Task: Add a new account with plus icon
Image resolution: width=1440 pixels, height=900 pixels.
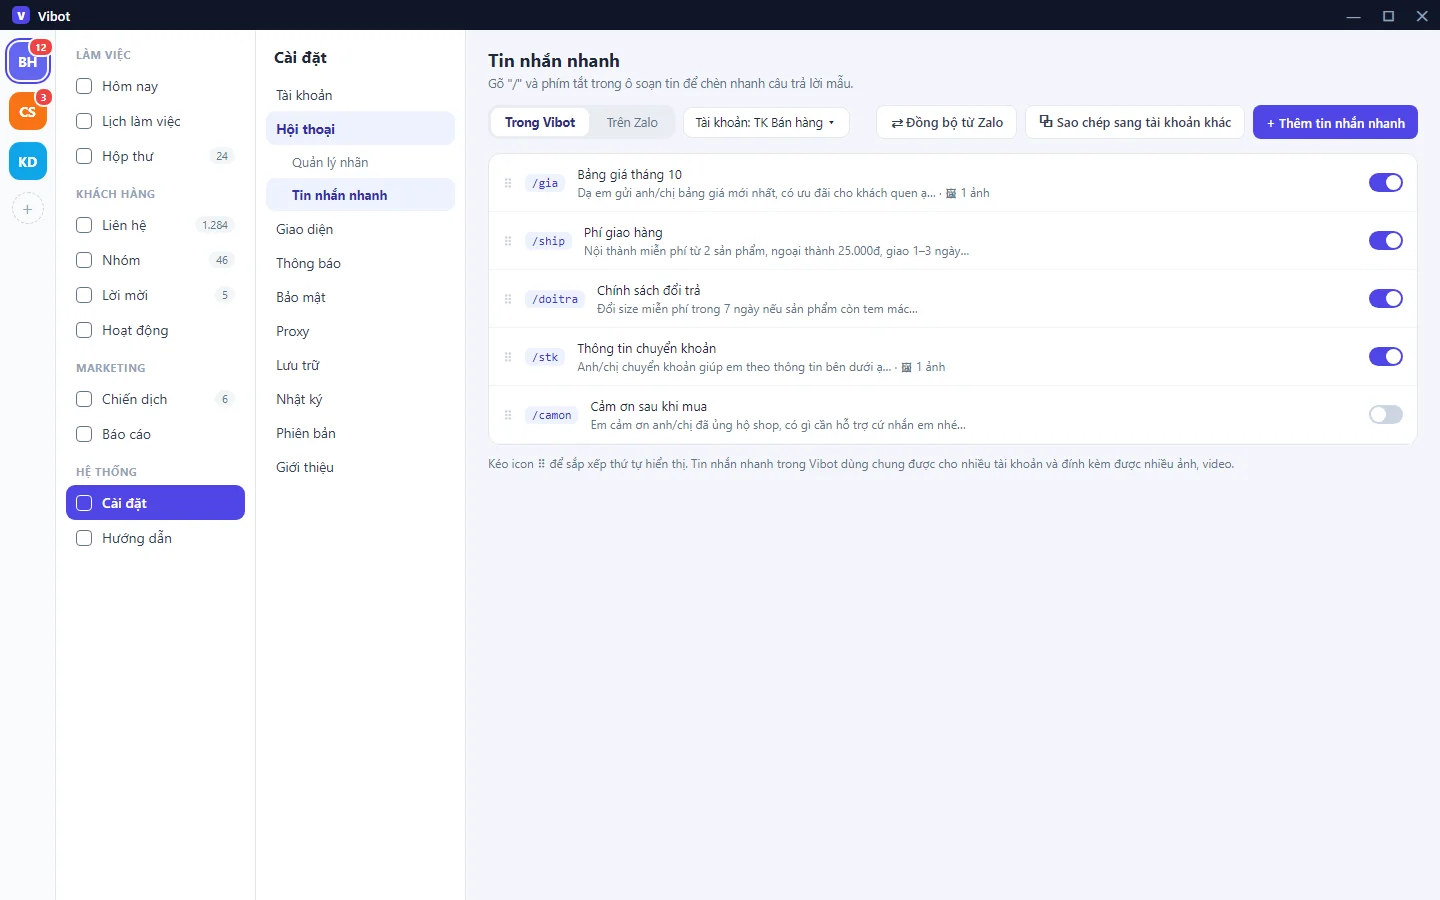Action: pyautogui.click(x=28, y=209)
